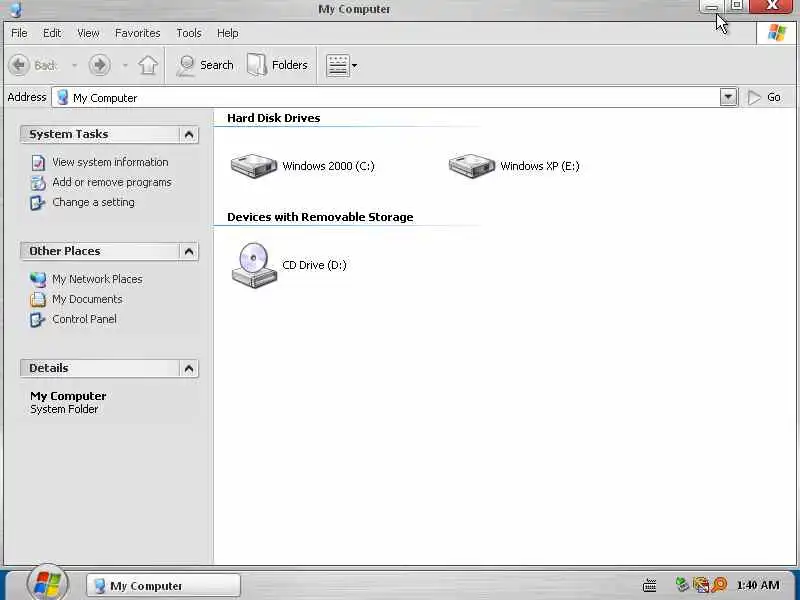Click the 1:40 AM taskbar clock
This screenshot has height=600, width=800.
(x=758, y=585)
